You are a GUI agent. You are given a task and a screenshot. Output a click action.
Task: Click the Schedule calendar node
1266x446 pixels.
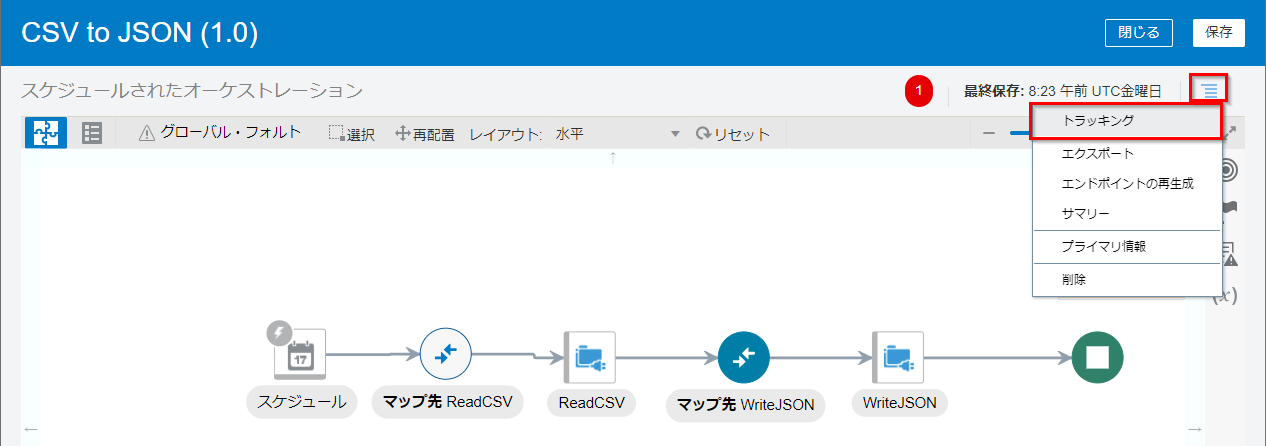click(x=301, y=355)
